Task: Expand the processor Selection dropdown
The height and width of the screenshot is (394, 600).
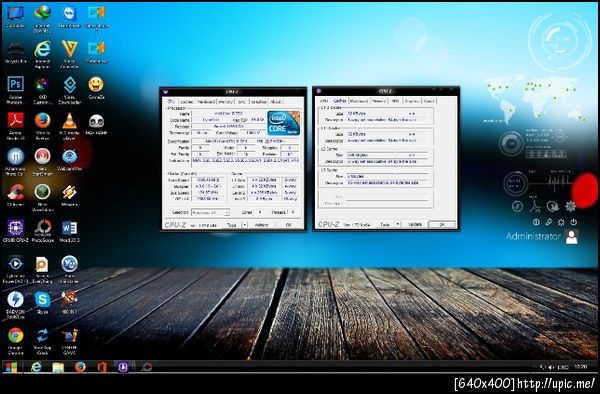Action: click(210, 212)
